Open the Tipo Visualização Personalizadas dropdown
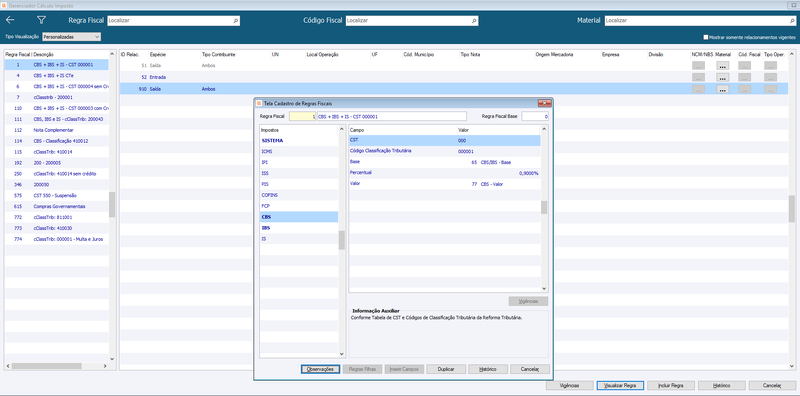Image resolution: width=800 pixels, height=396 pixels. point(71,37)
